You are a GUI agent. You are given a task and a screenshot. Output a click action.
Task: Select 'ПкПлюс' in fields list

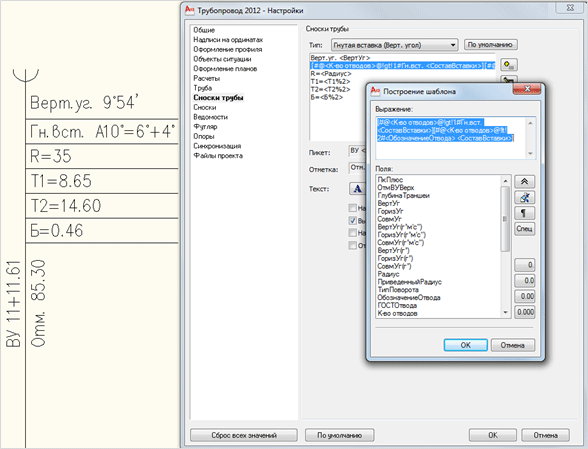[x=390, y=180]
